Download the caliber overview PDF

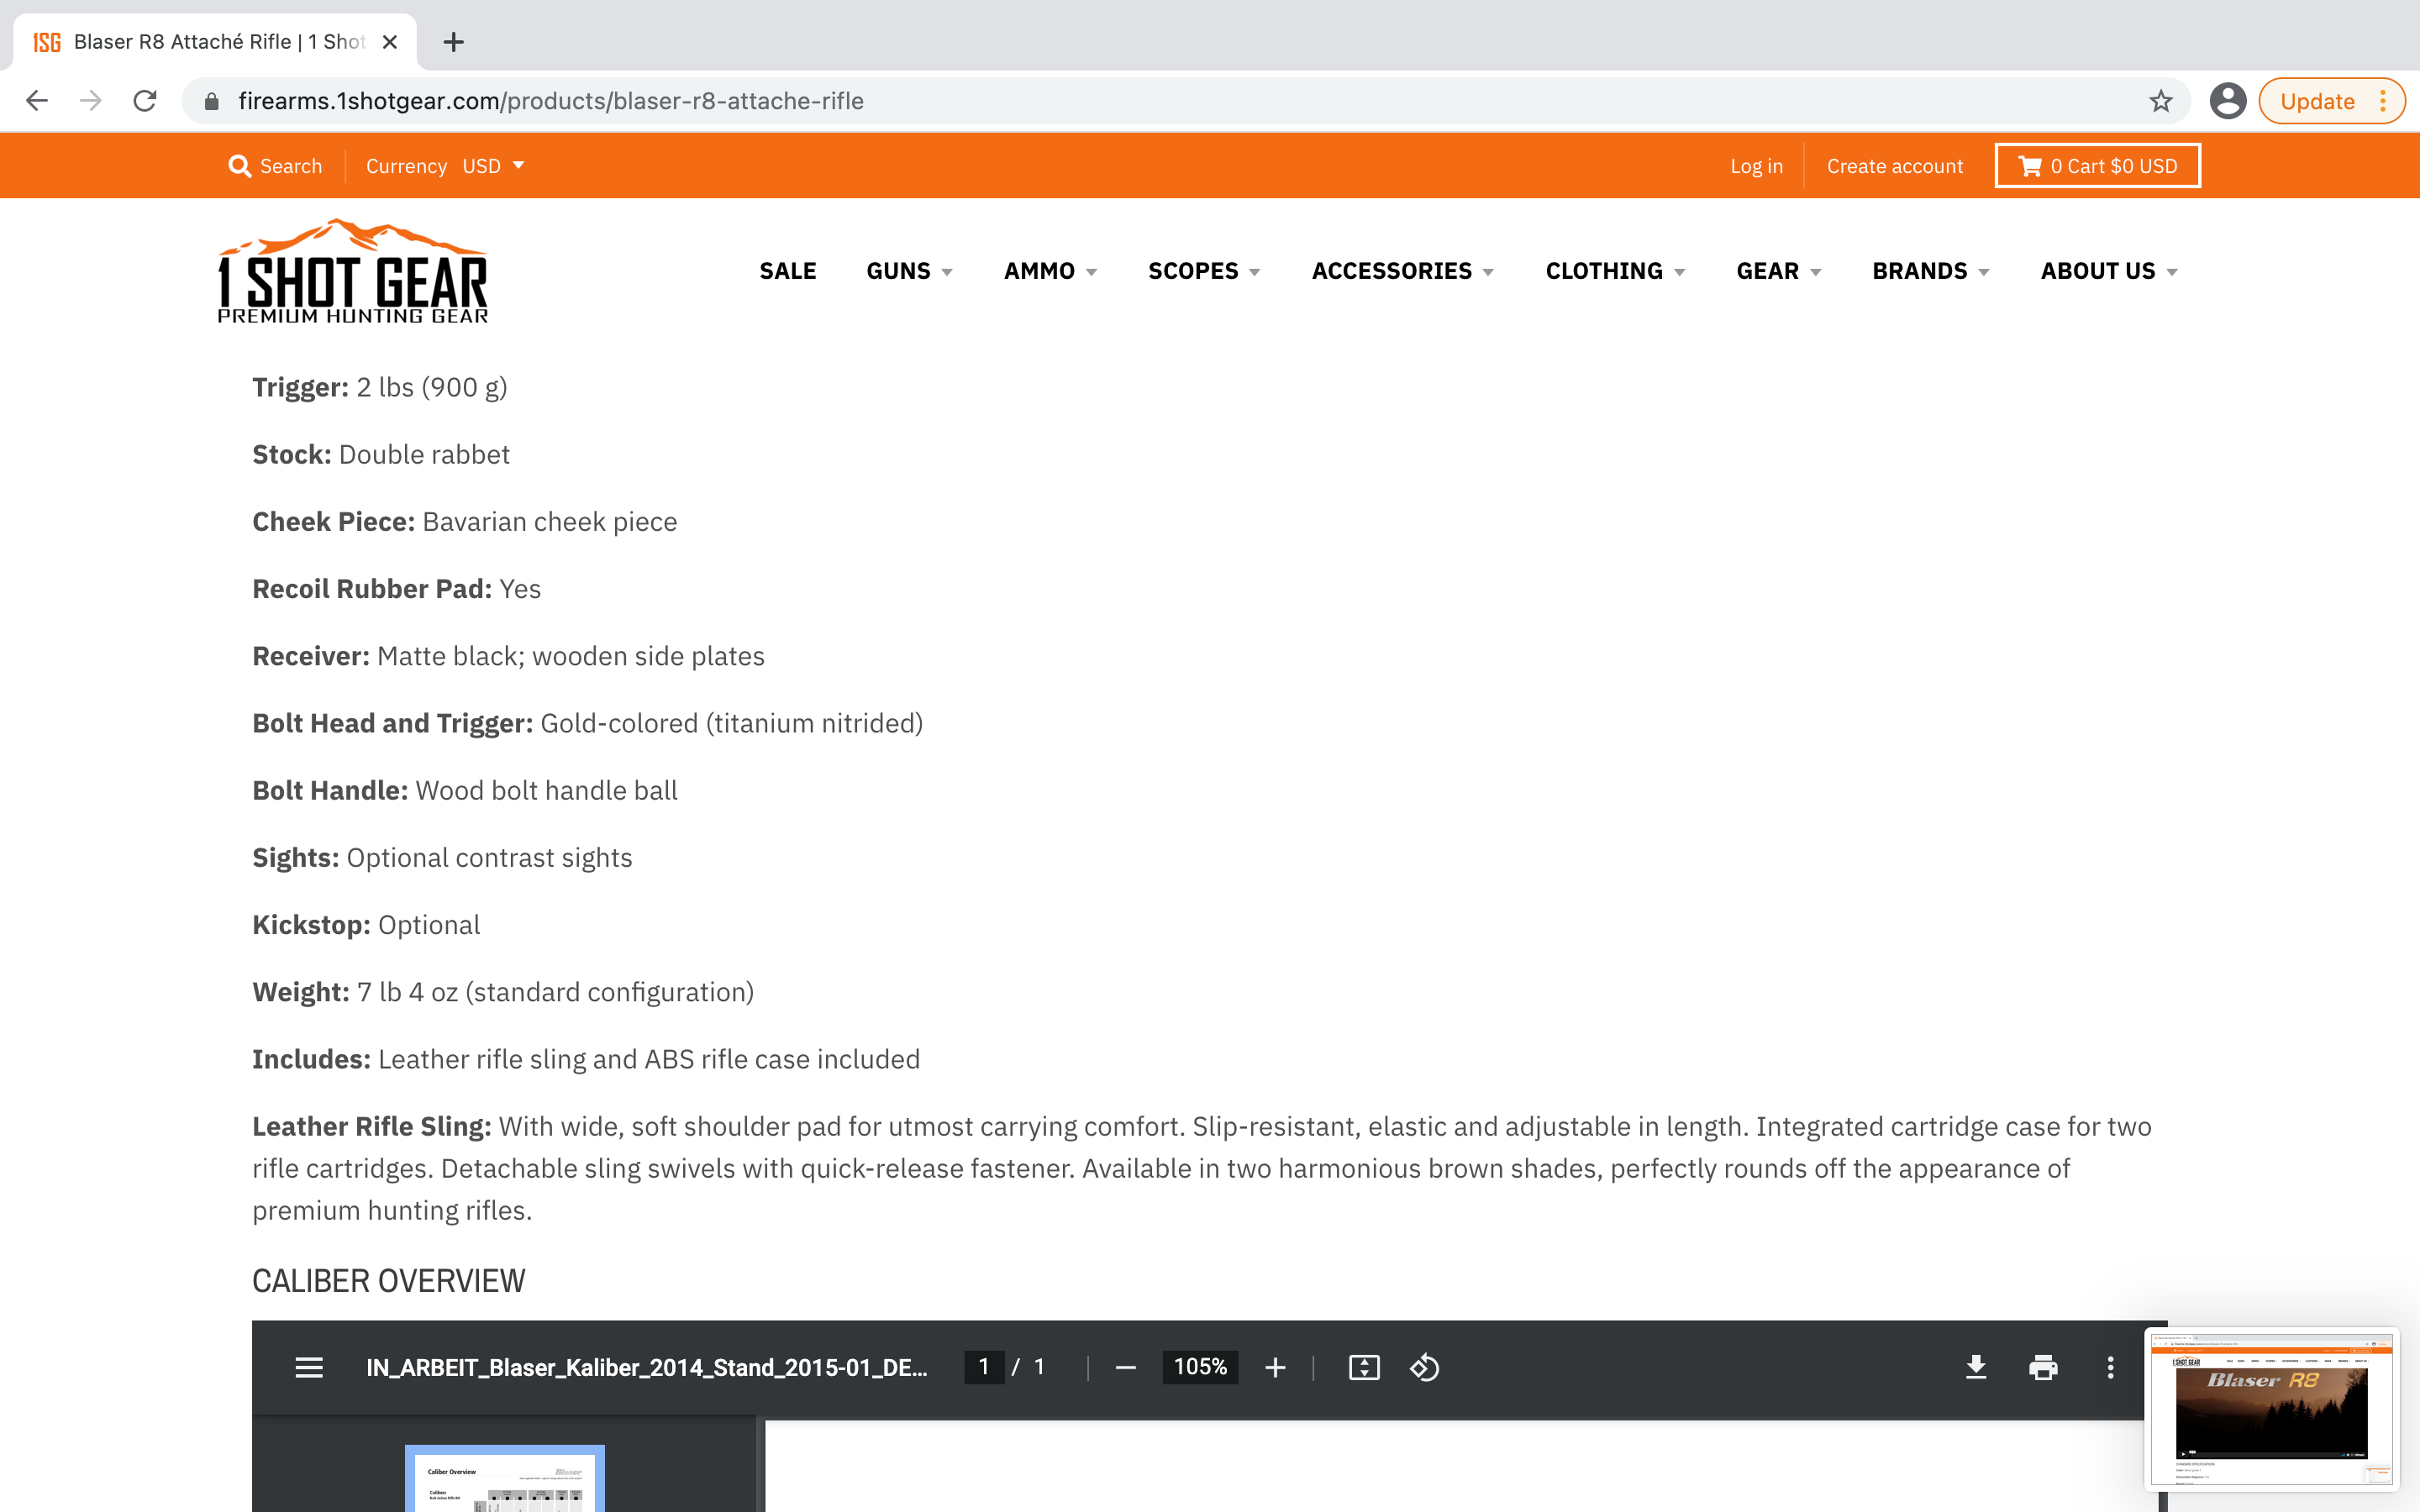point(1976,1367)
